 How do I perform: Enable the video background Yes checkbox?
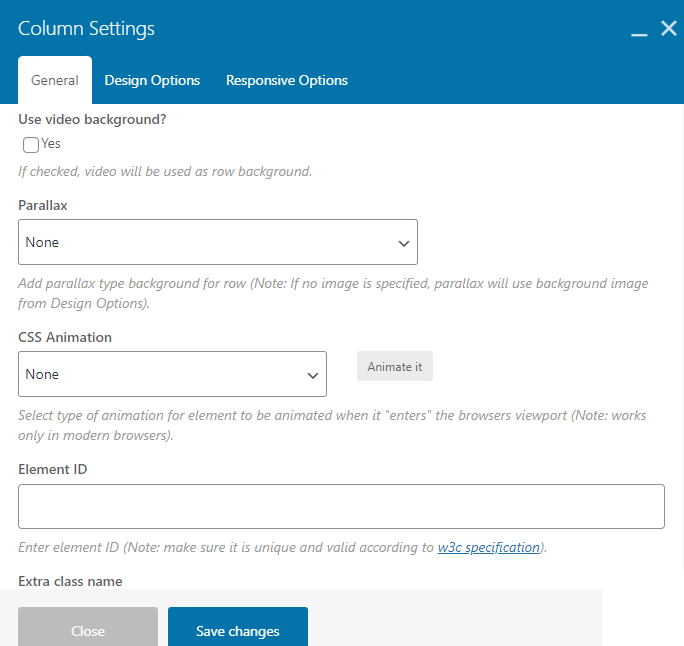click(31, 145)
